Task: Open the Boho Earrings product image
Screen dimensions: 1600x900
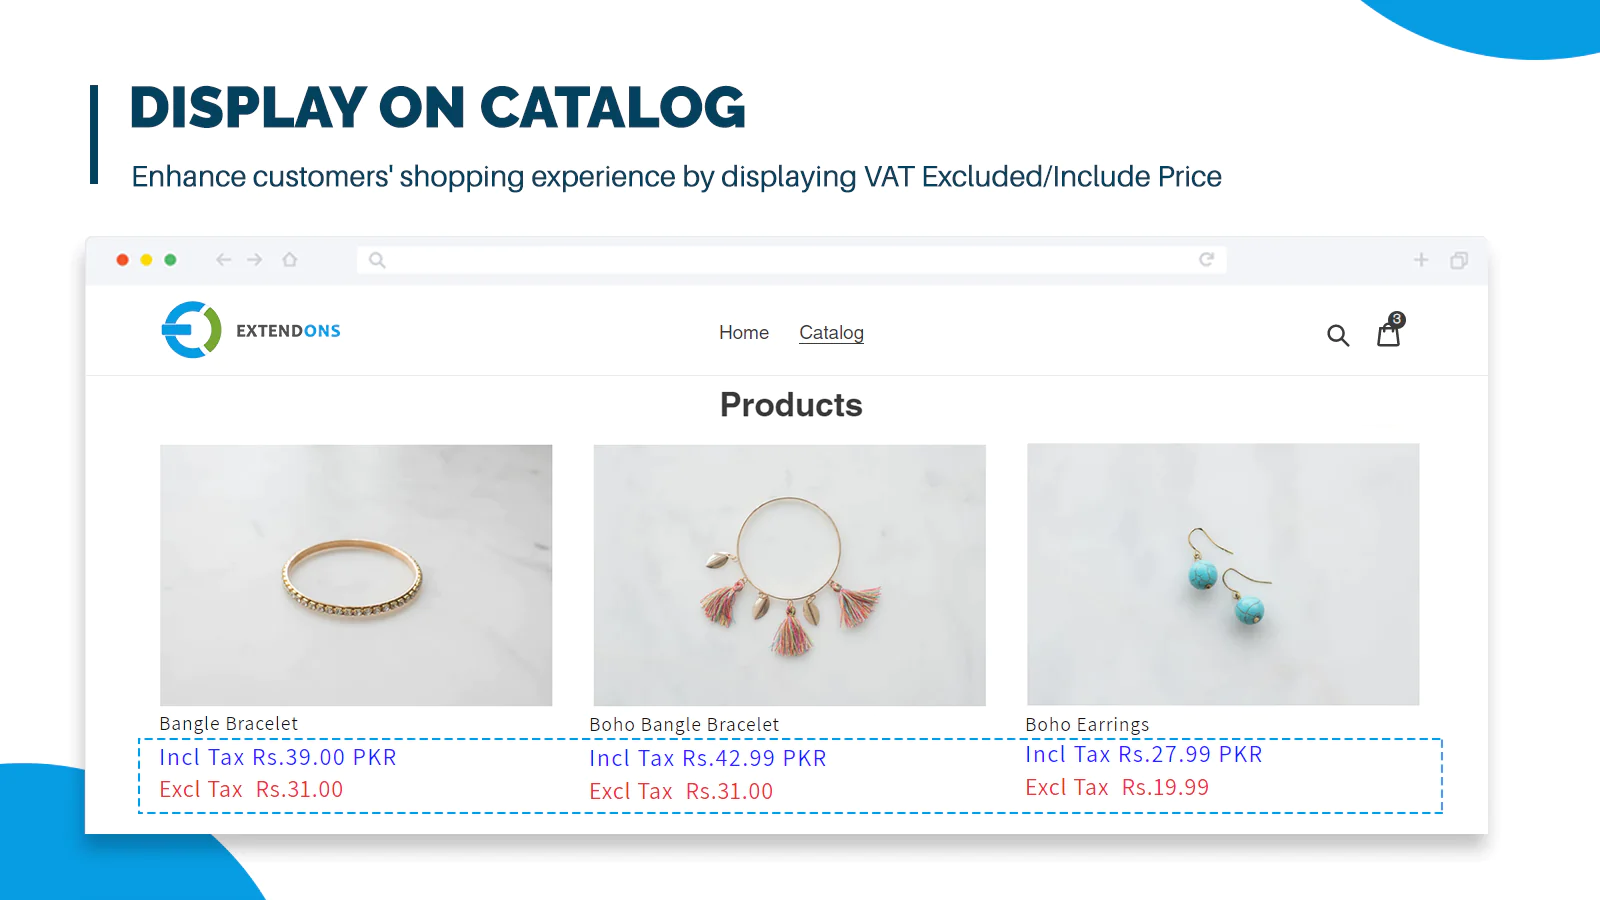Action: 1223,575
